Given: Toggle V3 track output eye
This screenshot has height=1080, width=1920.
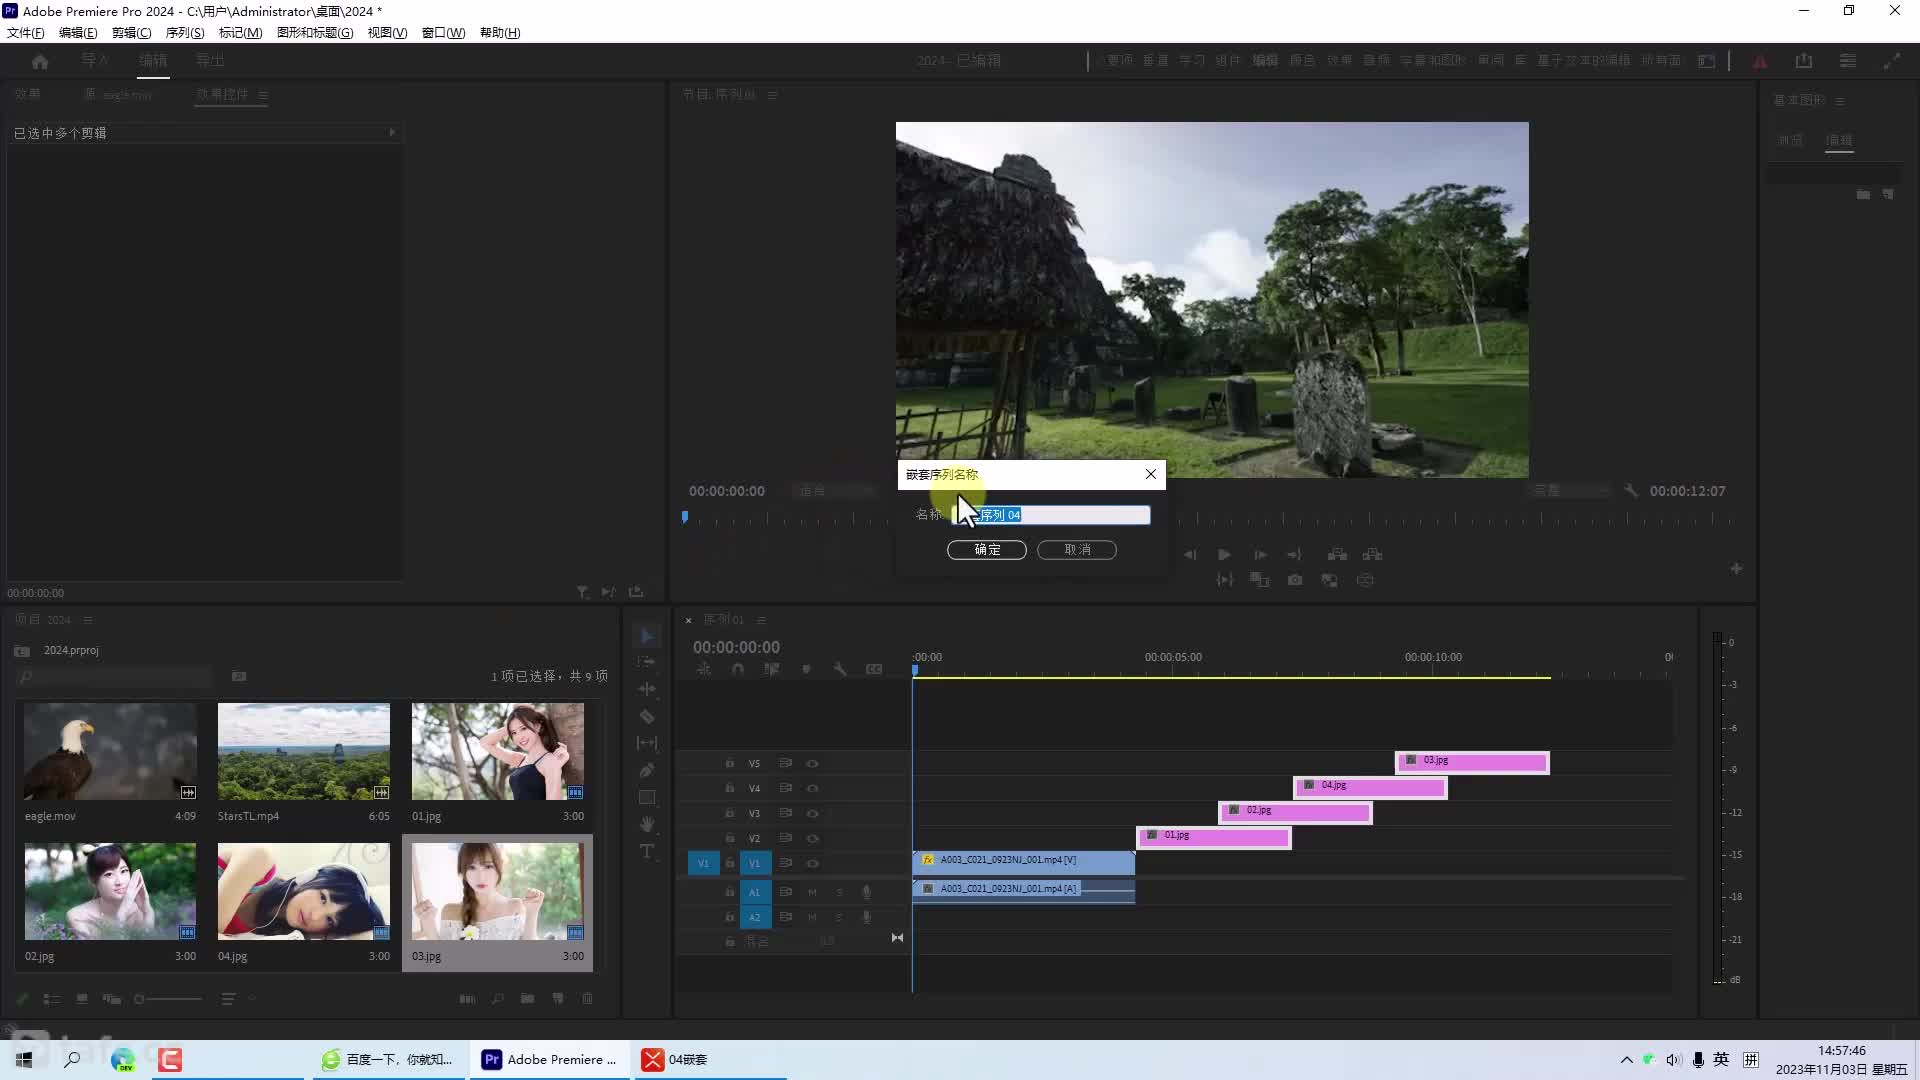Looking at the screenshot, I should pyautogui.click(x=812, y=813).
